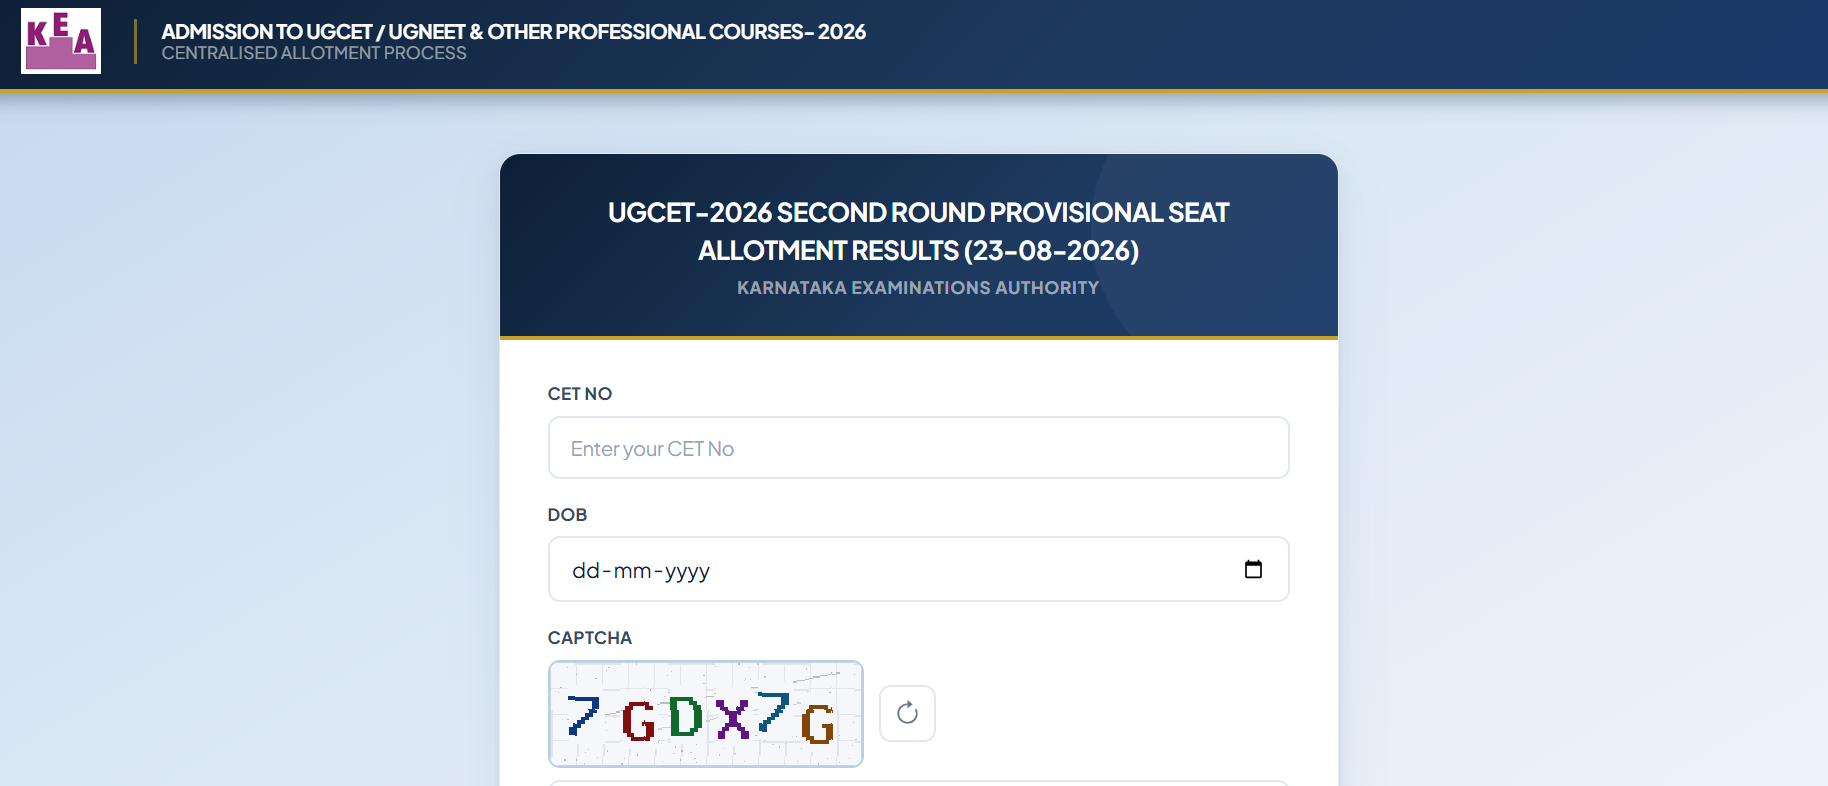Click the Admission to UGCET/UGNEET header title
Viewport: 1828px width, 786px height.
point(514,32)
